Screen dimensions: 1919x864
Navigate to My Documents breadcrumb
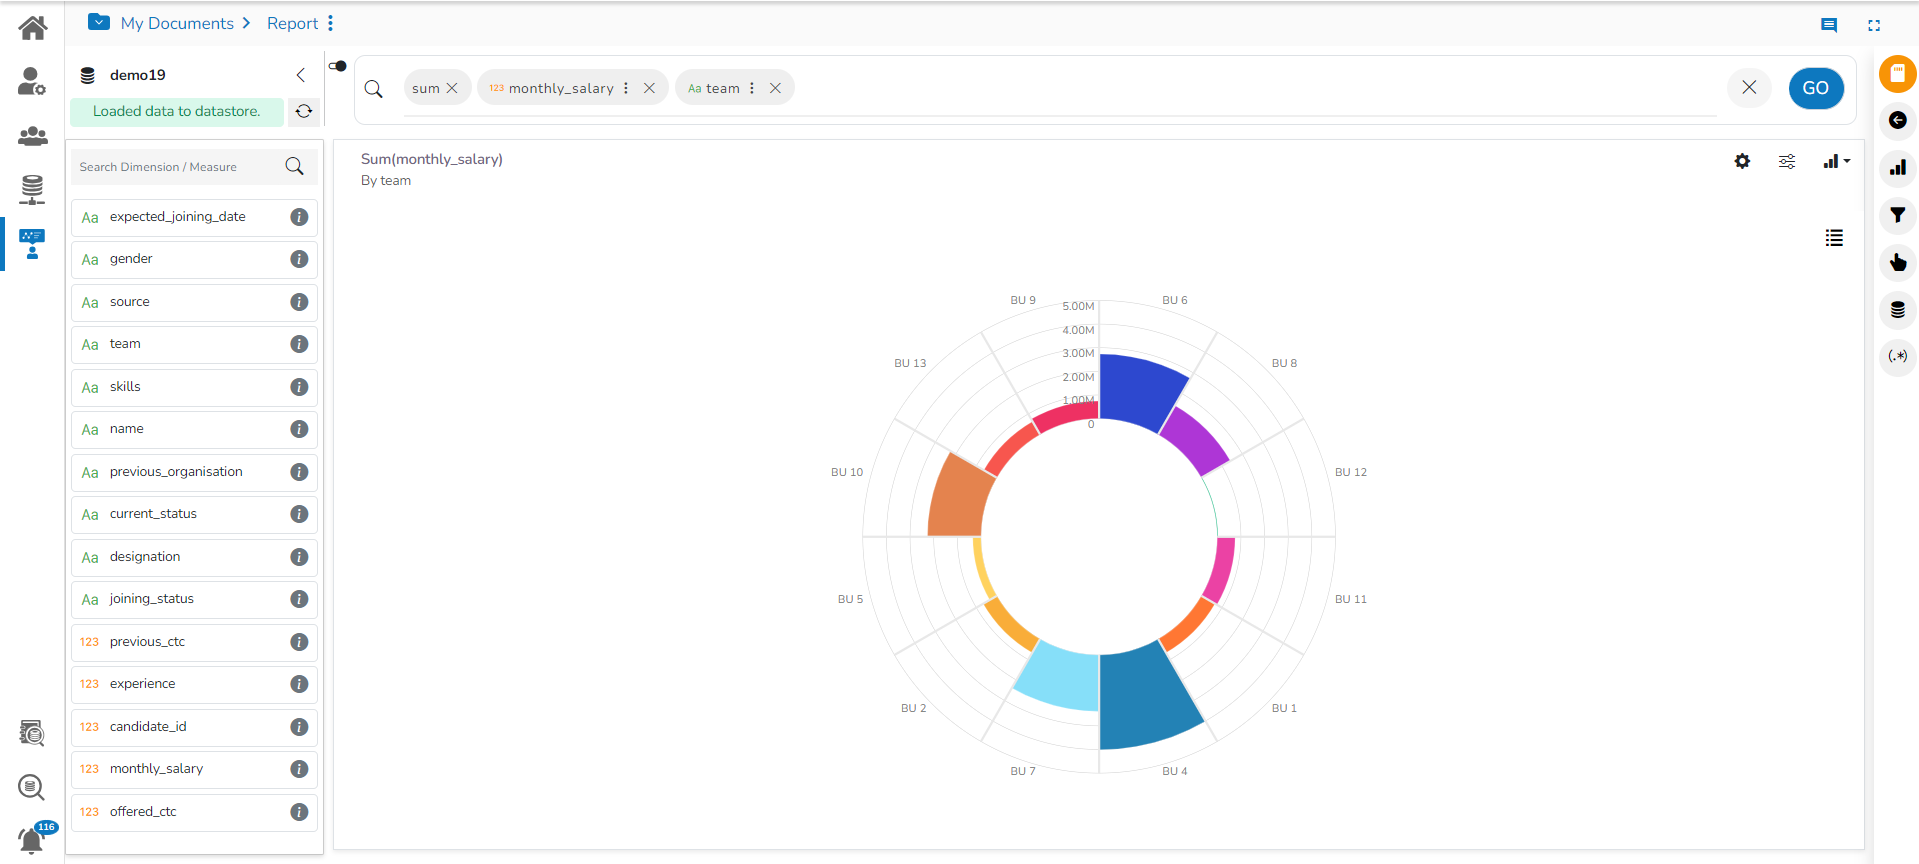click(x=177, y=23)
